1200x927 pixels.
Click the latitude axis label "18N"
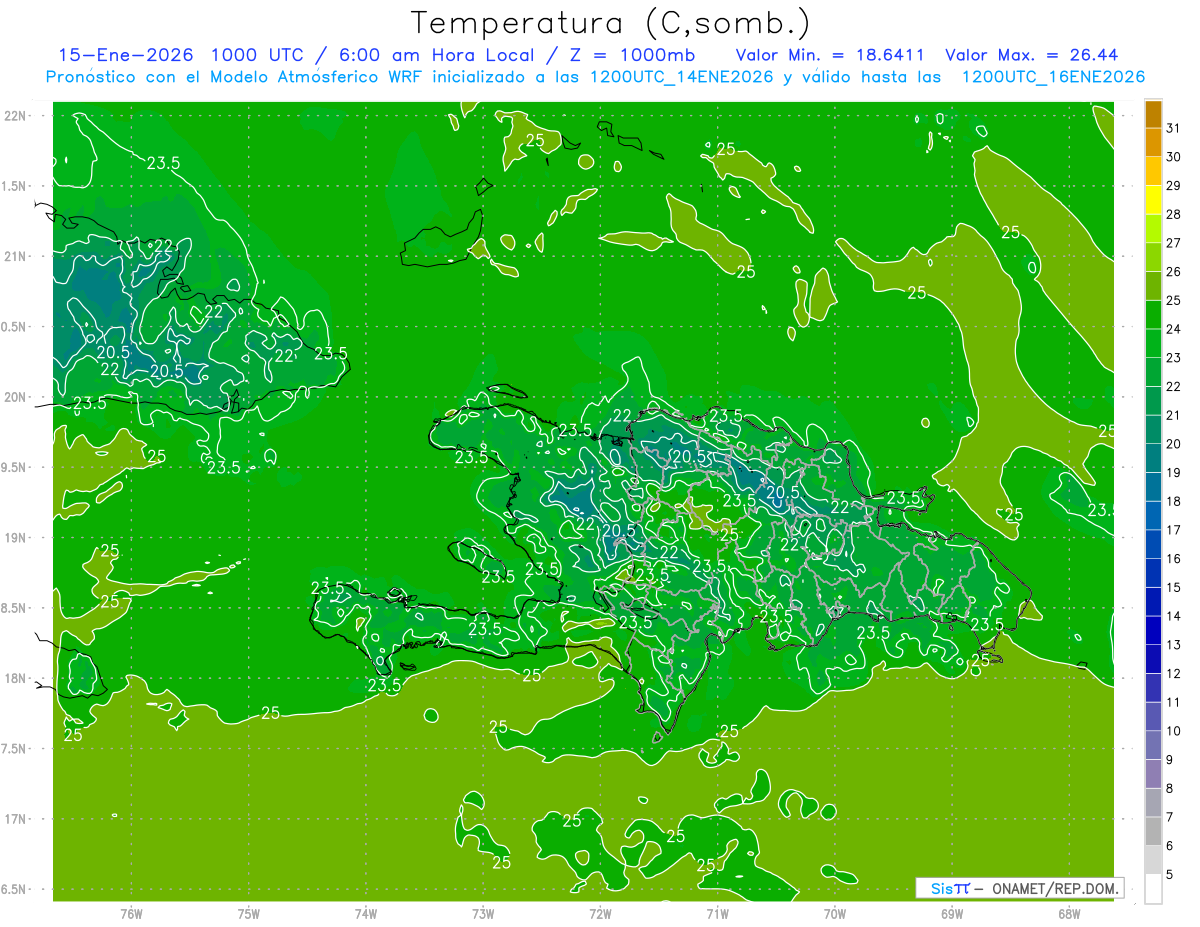point(15,678)
